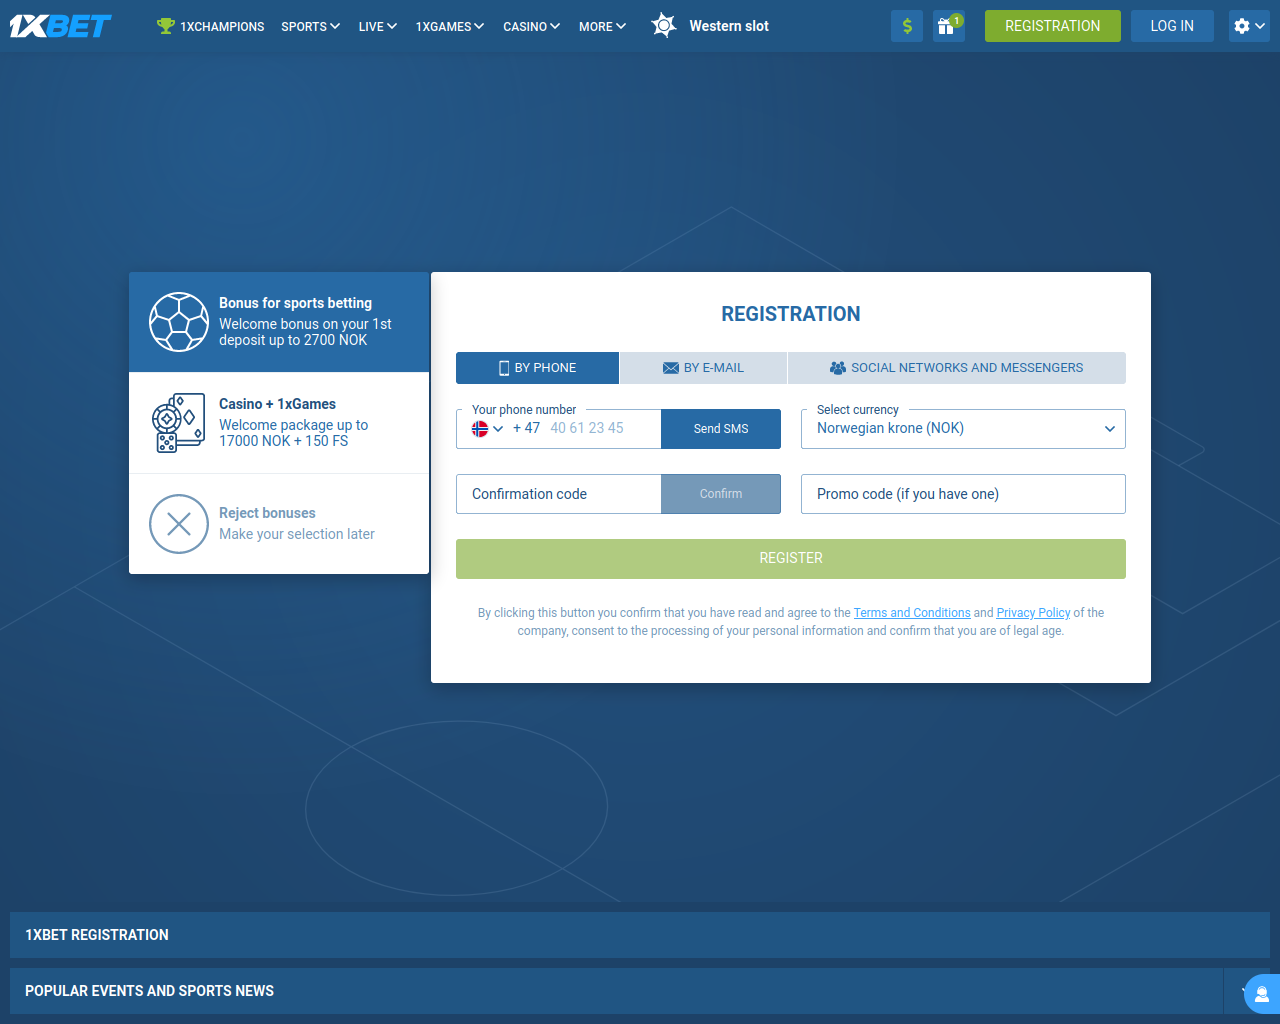Click the green REGISTRATION header button
The image size is (1280, 1024).
[x=1053, y=26]
